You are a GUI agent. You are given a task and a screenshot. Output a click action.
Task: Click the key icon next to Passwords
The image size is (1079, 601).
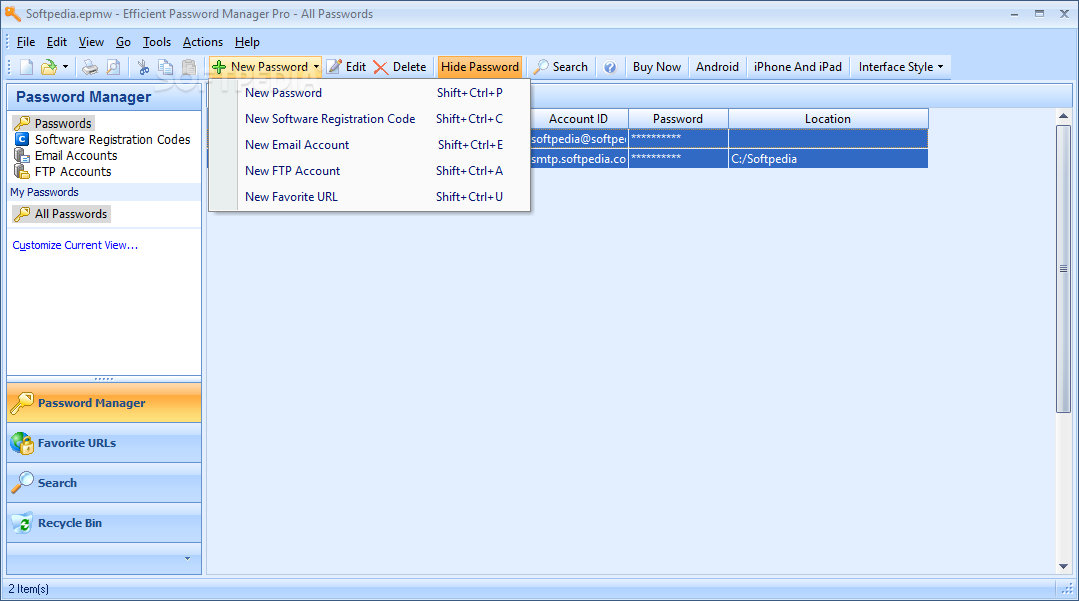(22, 123)
